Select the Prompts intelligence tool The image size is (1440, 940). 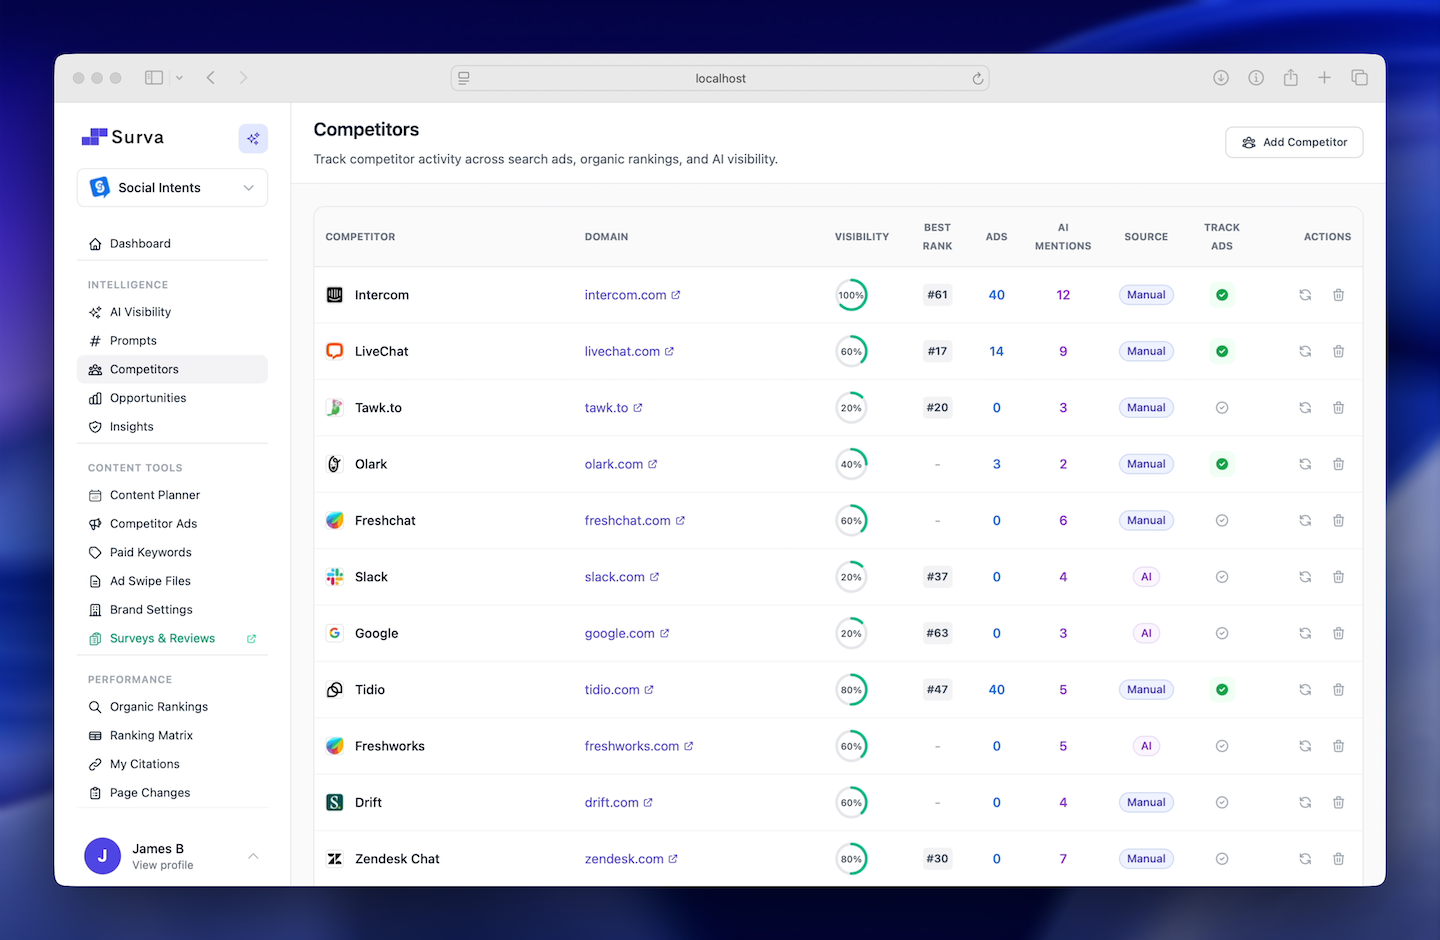(132, 340)
